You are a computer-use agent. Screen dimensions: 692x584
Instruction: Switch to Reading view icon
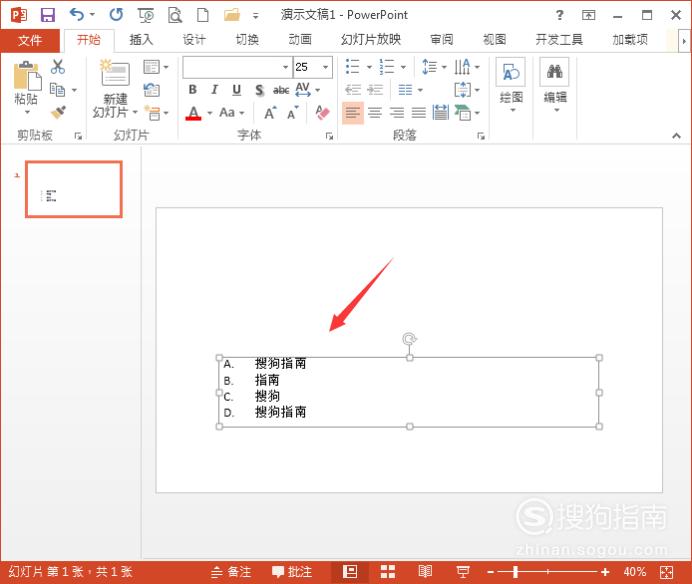coord(425,572)
